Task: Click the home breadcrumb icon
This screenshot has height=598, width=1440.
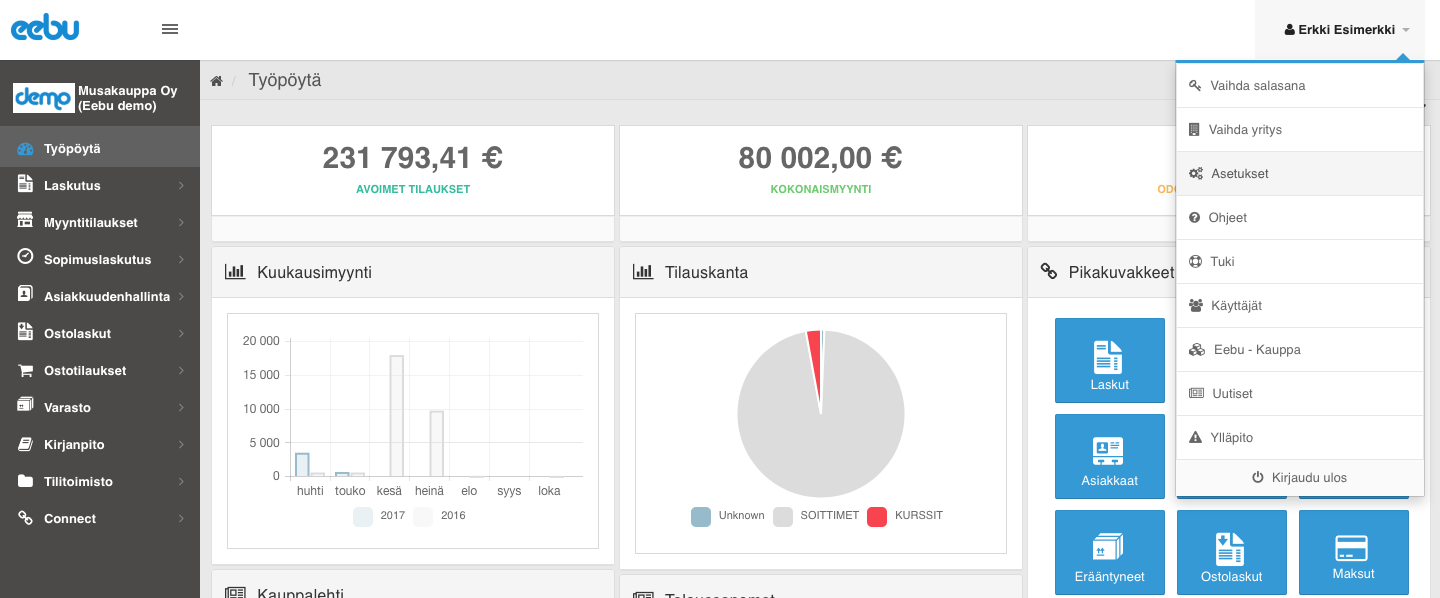Action: click(216, 81)
